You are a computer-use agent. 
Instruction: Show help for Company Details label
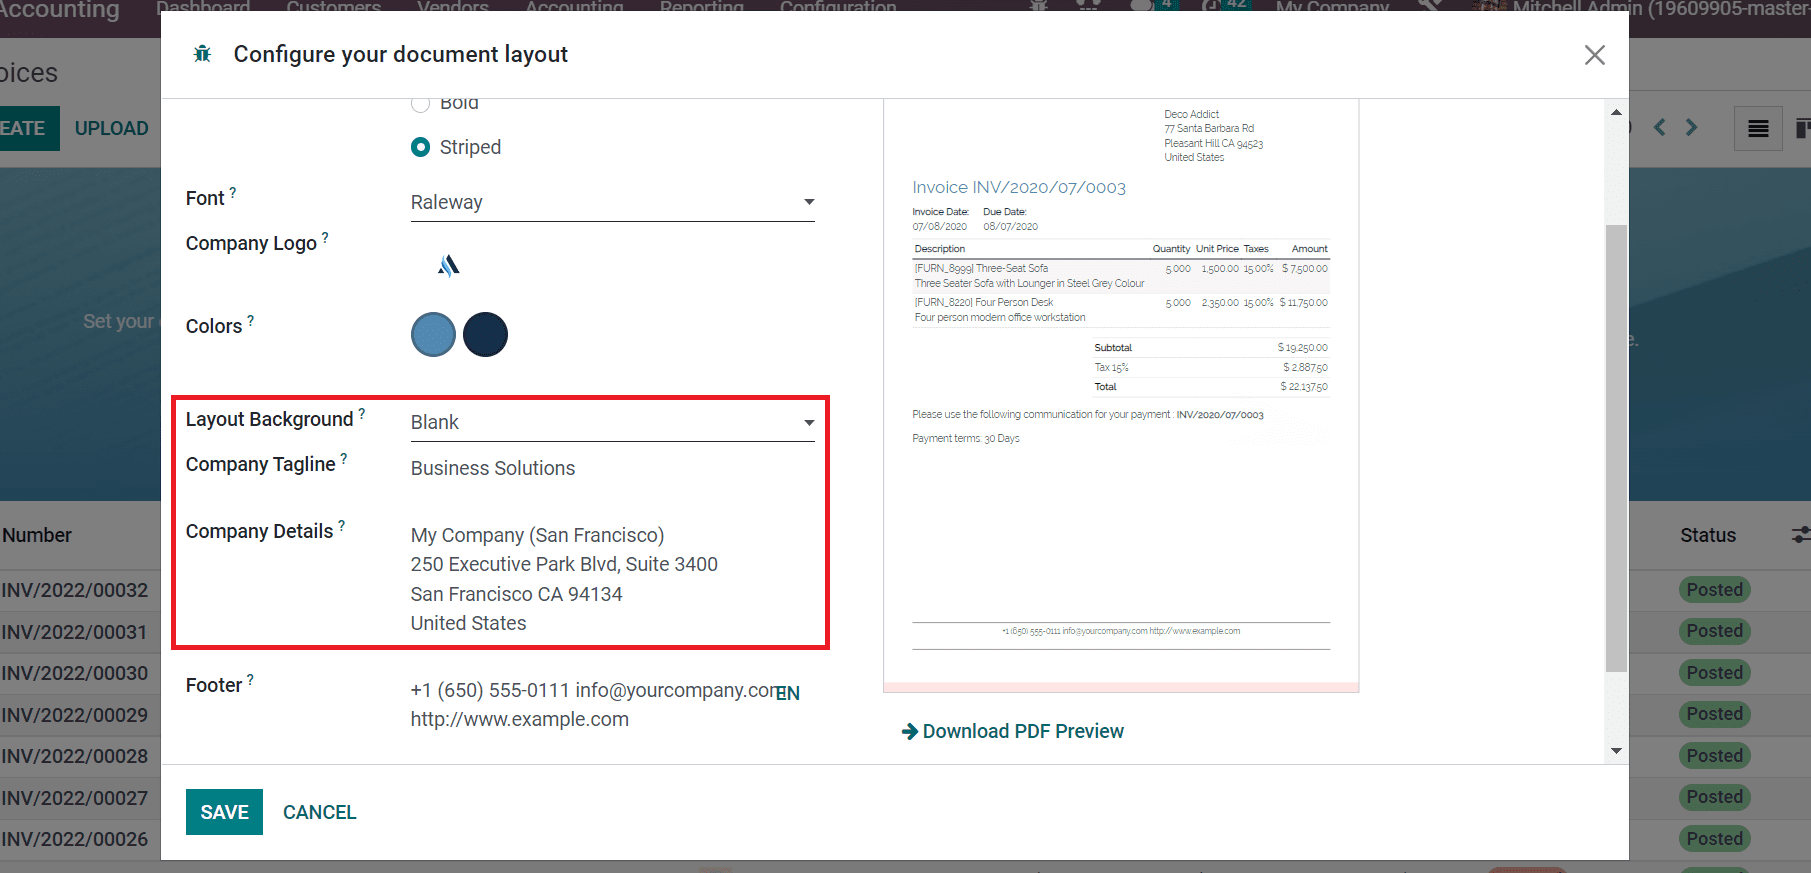tap(342, 525)
